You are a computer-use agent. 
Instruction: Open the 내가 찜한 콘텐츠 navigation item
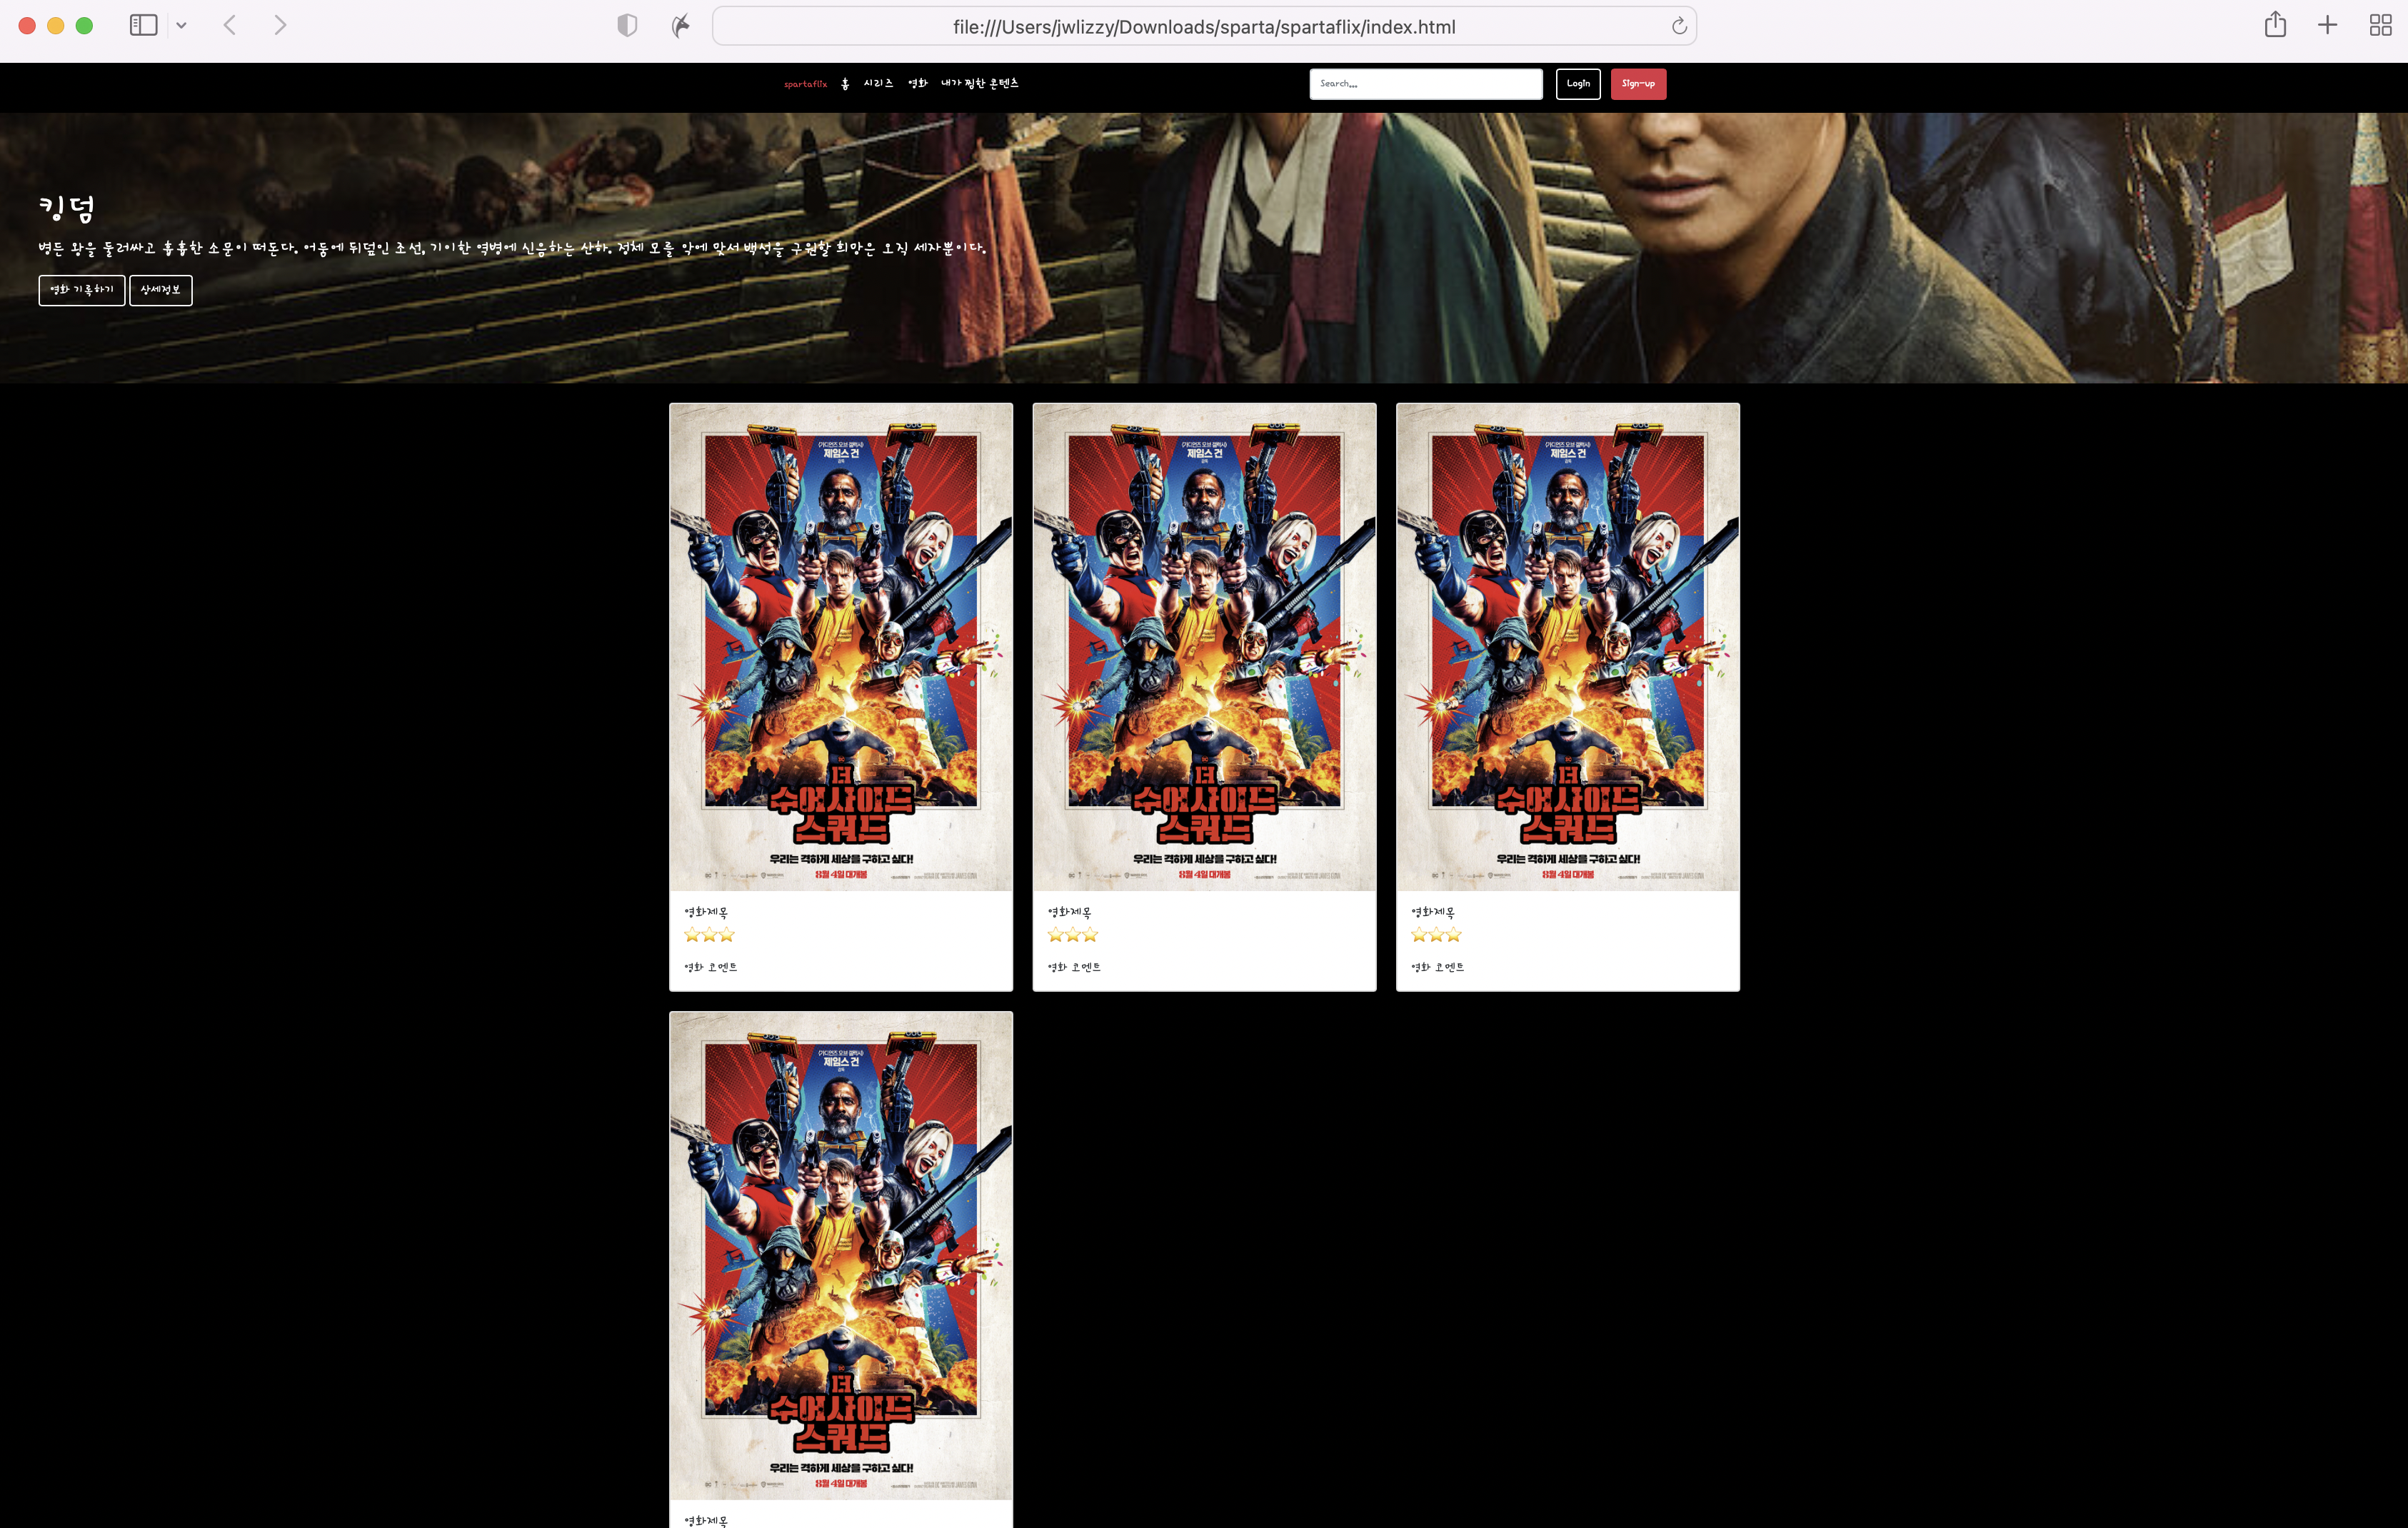[x=980, y=84]
